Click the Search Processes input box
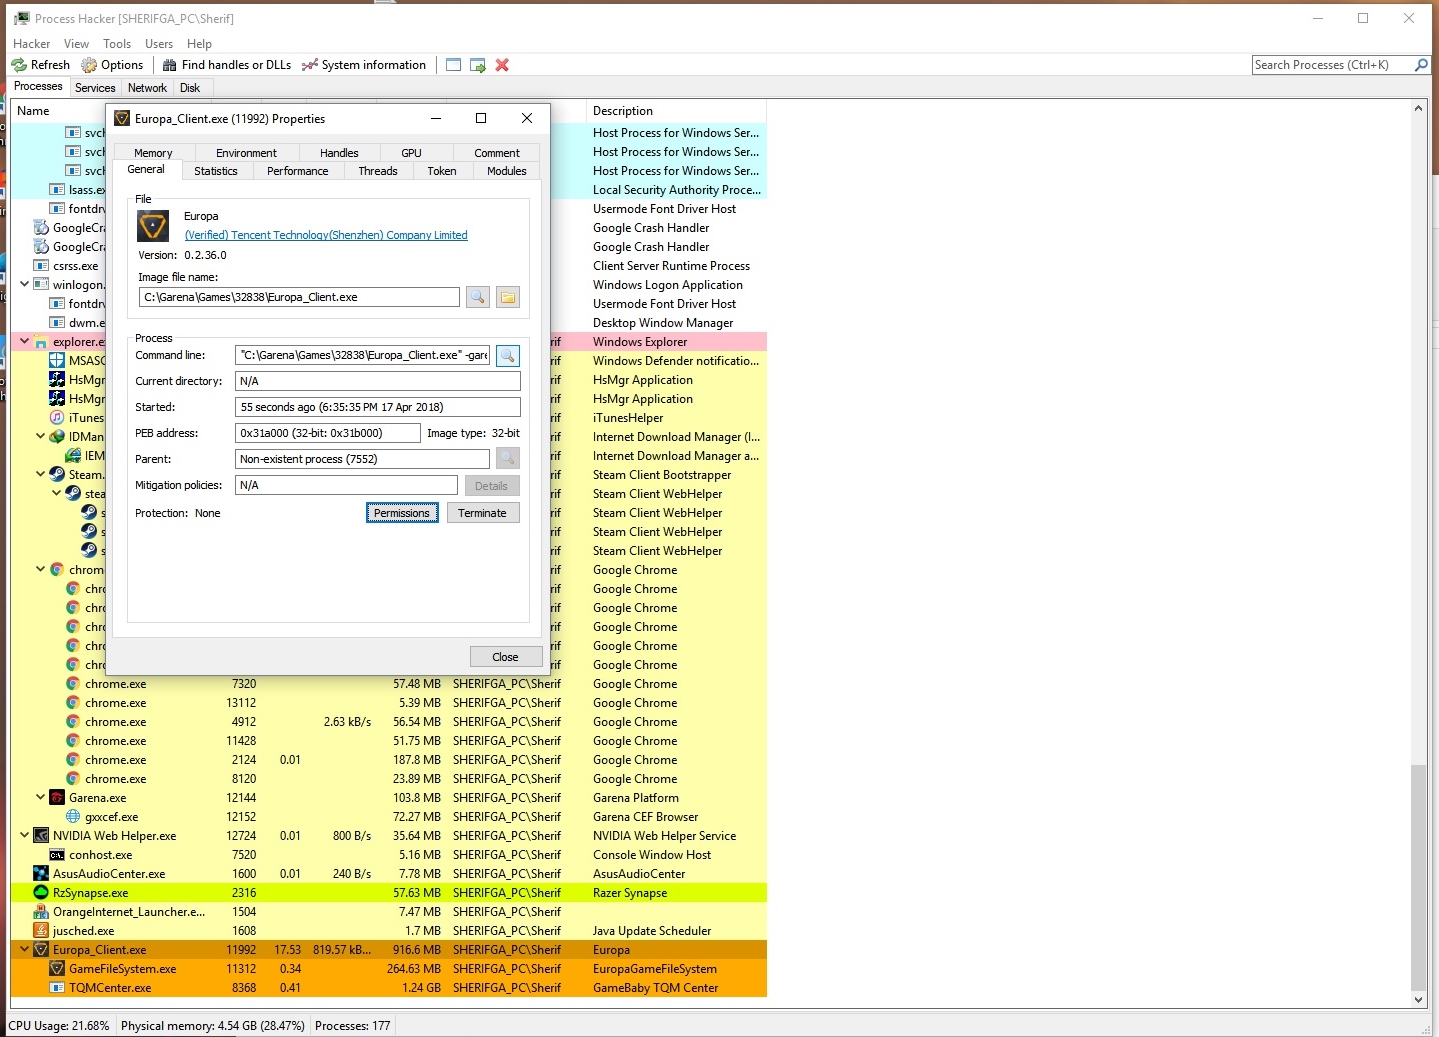 coord(1333,65)
